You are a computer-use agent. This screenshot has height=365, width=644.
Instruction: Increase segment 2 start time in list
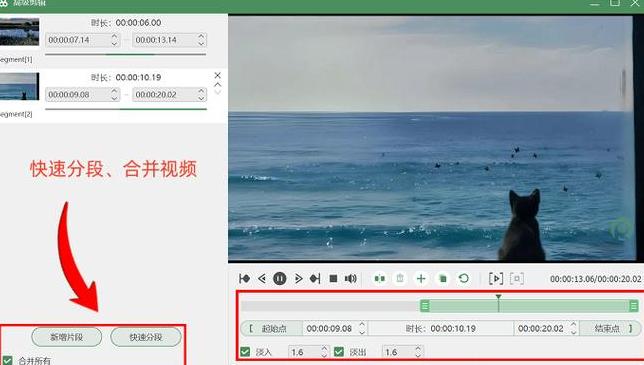(x=115, y=91)
